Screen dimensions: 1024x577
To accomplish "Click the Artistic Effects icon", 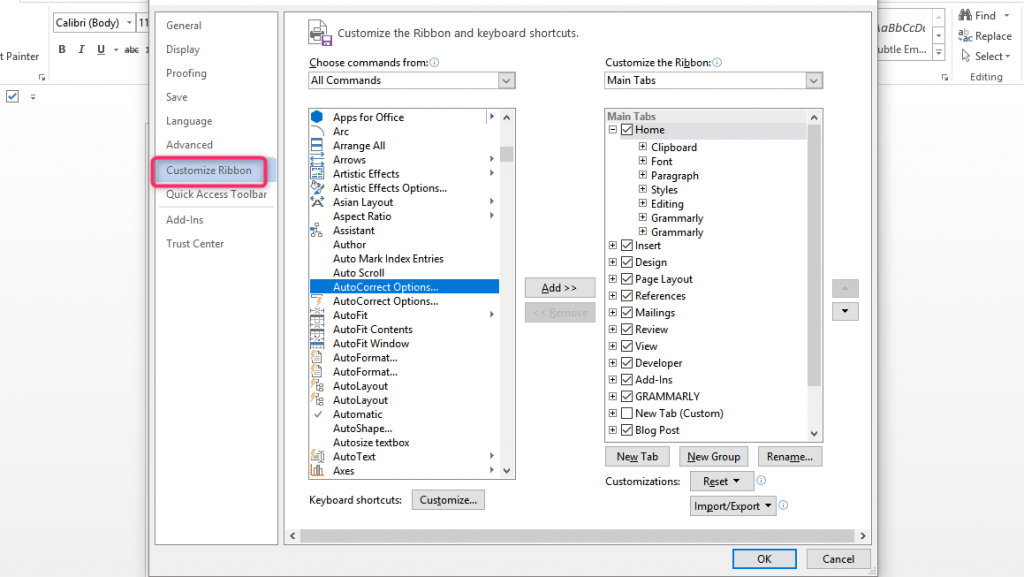I will pos(317,174).
